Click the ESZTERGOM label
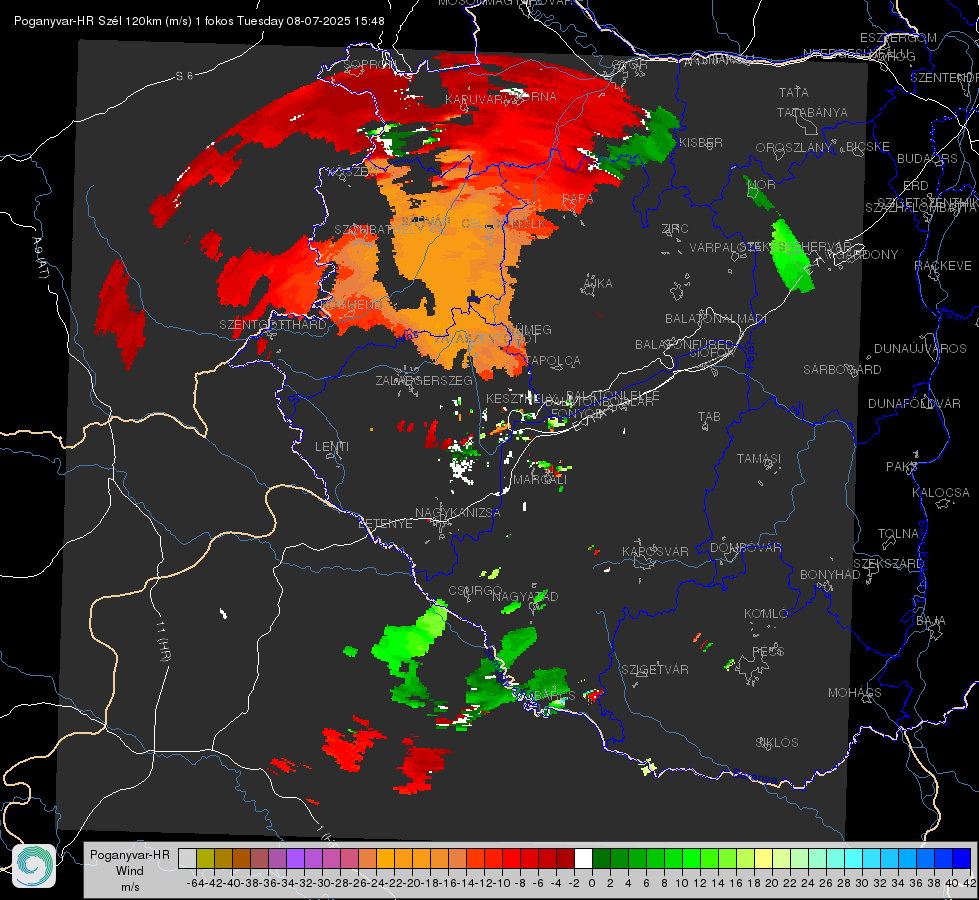Viewport: 979px width, 900px height. coord(898,38)
